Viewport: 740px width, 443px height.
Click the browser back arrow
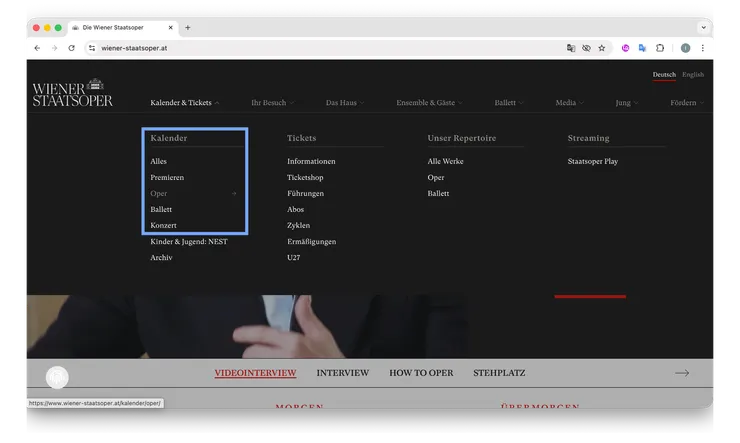tap(37, 48)
